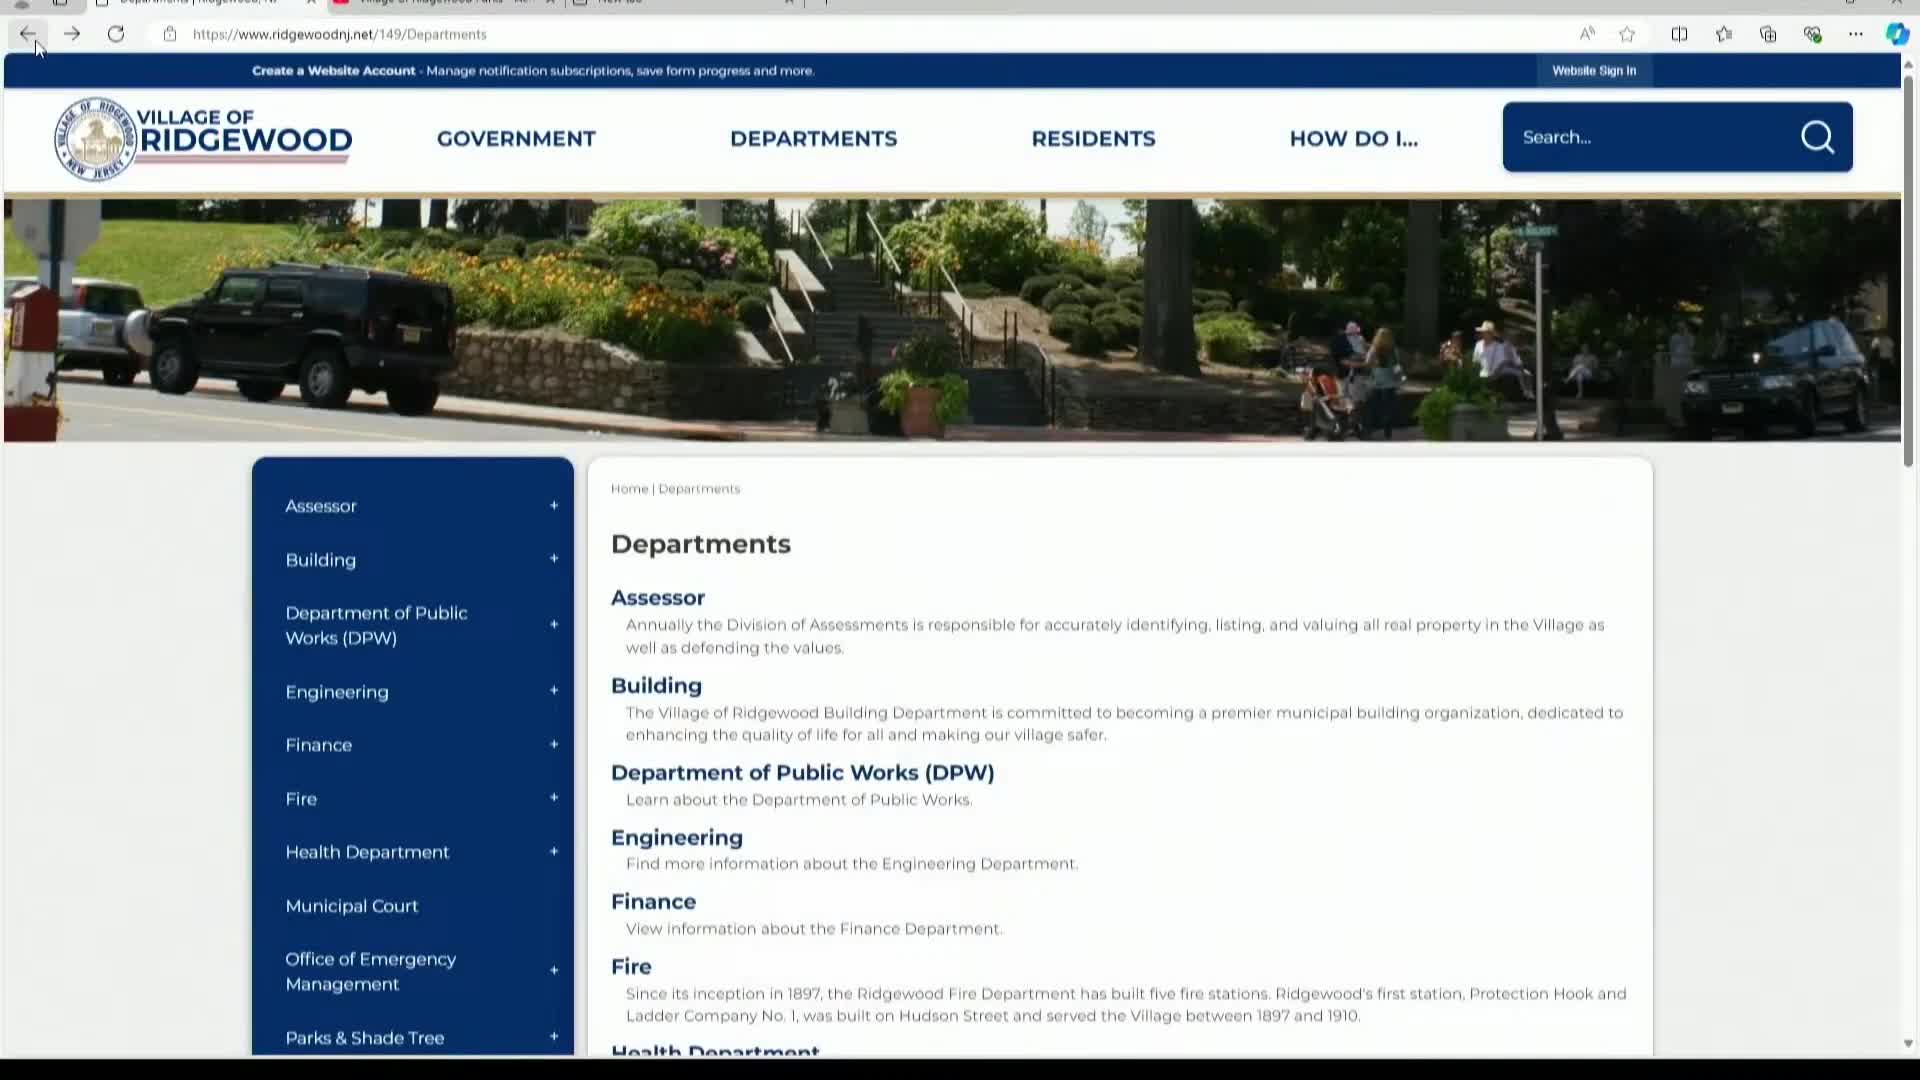Click the Website Sign In button
The height and width of the screenshot is (1080, 1920).
click(x=1594, y=71)
